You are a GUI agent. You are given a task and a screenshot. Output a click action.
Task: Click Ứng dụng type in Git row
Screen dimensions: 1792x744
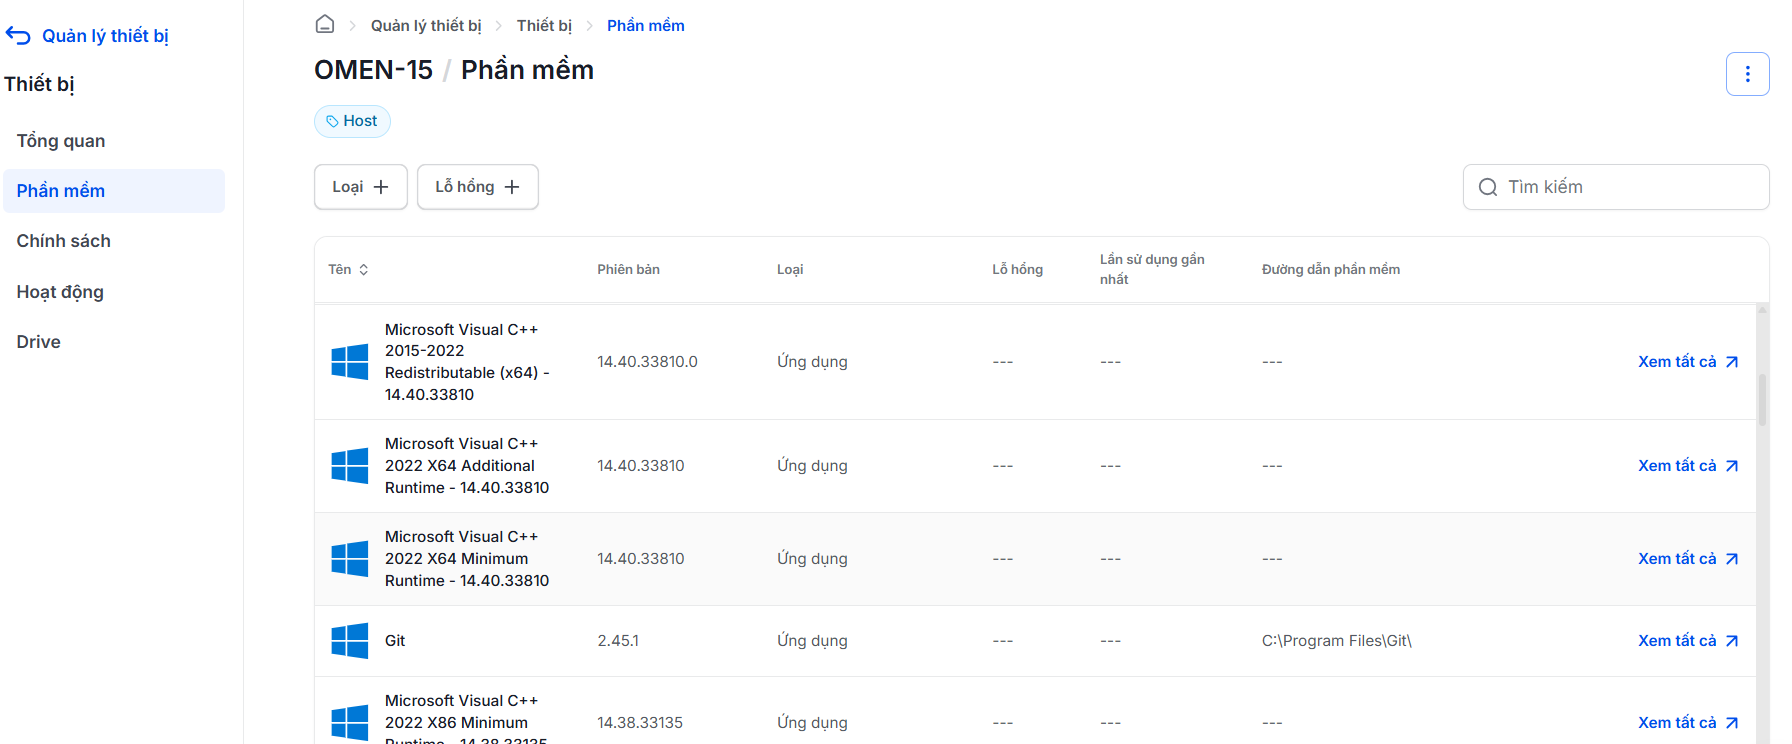812,641
